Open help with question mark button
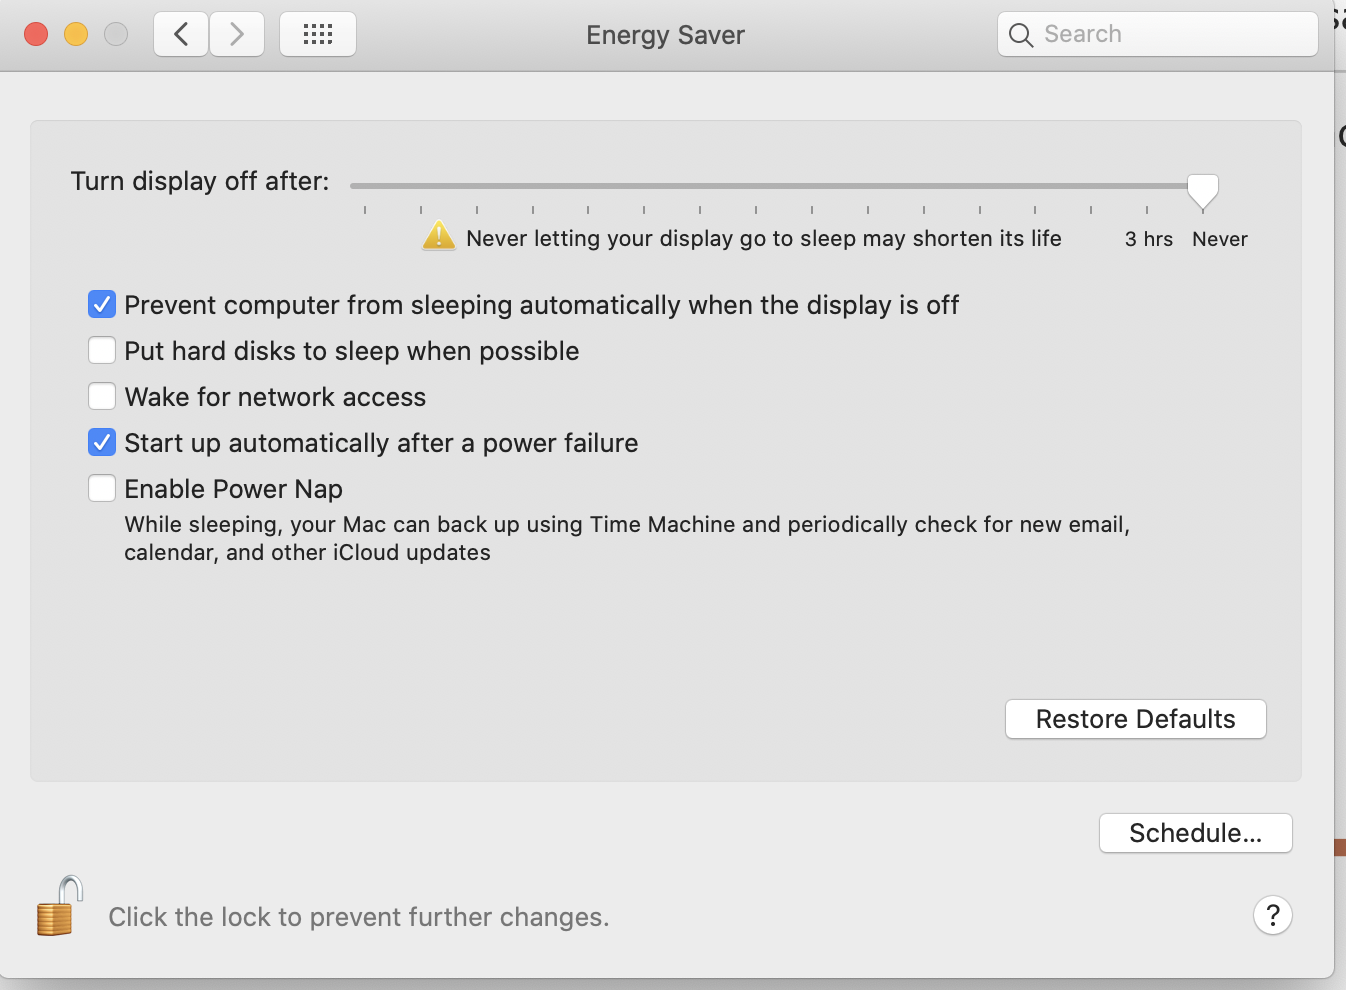This screenshot has height=990, width=1346. [1272, 915]
